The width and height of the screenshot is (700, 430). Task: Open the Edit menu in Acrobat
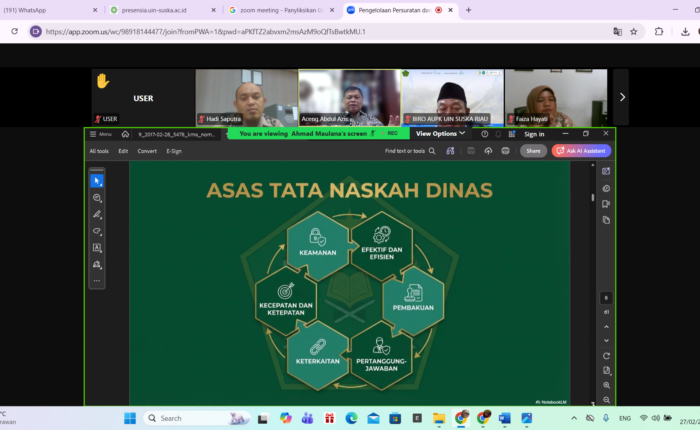(x=123, y=151)
